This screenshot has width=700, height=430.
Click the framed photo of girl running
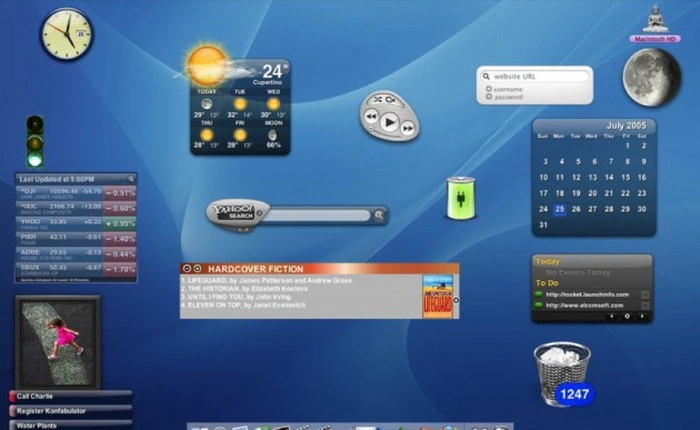[58, 342]
